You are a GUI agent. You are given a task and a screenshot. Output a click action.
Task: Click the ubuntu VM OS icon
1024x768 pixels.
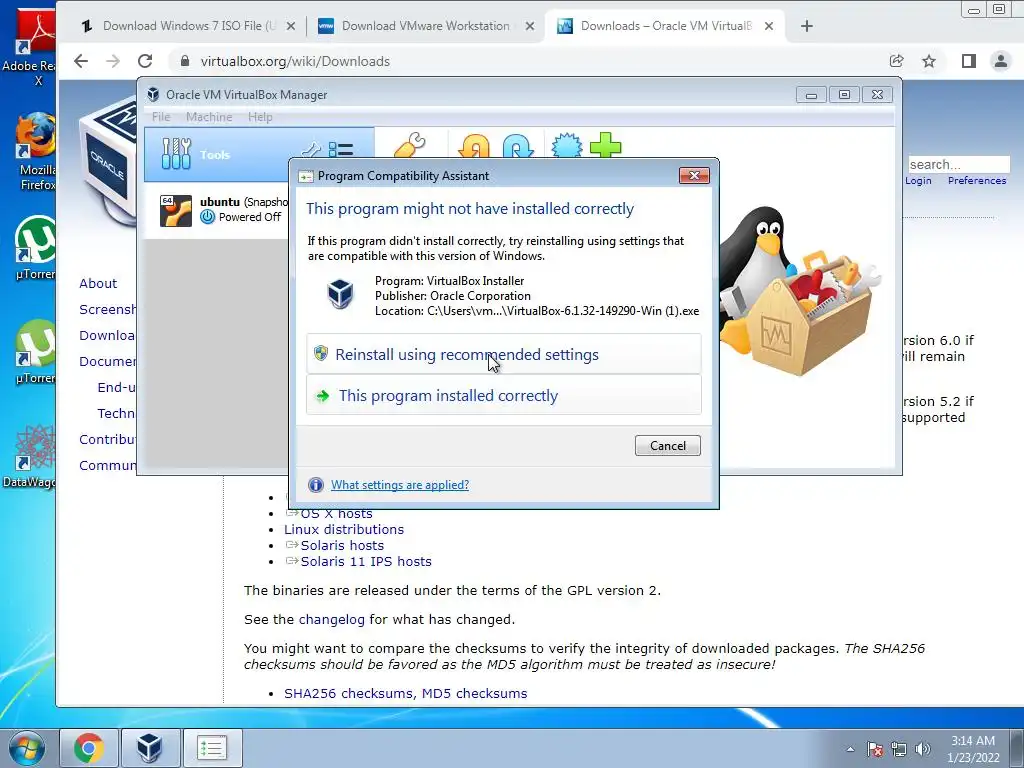tap(176, 210)
